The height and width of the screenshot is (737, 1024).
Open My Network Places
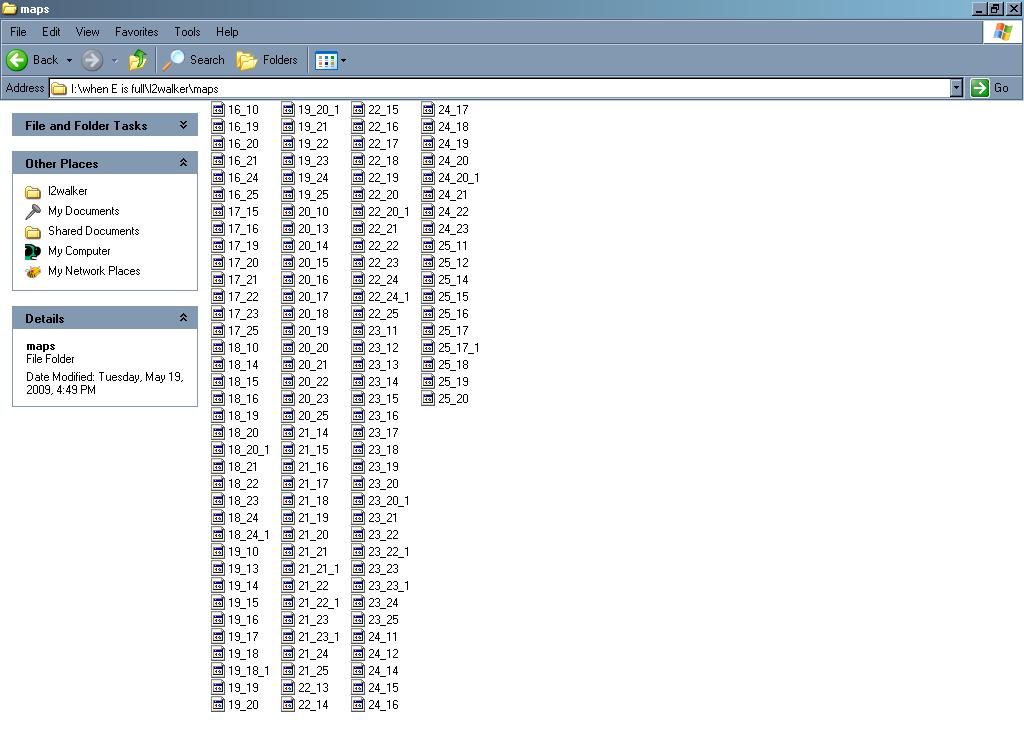click(x=94, y=270)
